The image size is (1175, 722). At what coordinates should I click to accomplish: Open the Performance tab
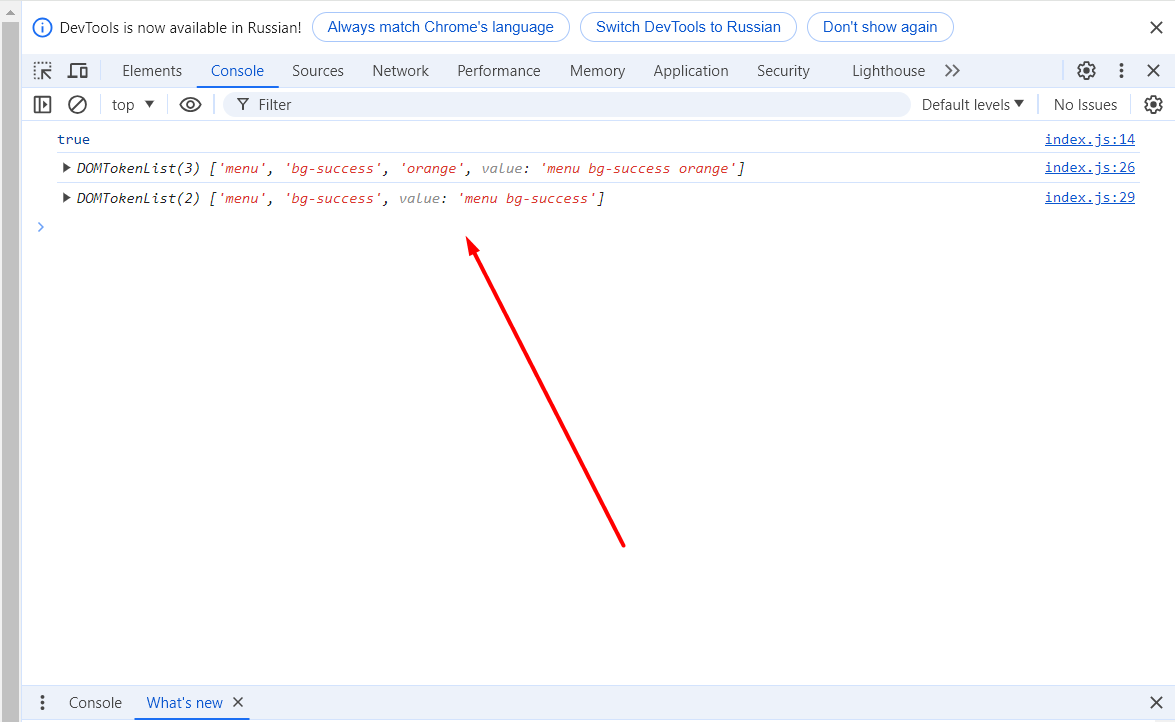pos(498,70)
